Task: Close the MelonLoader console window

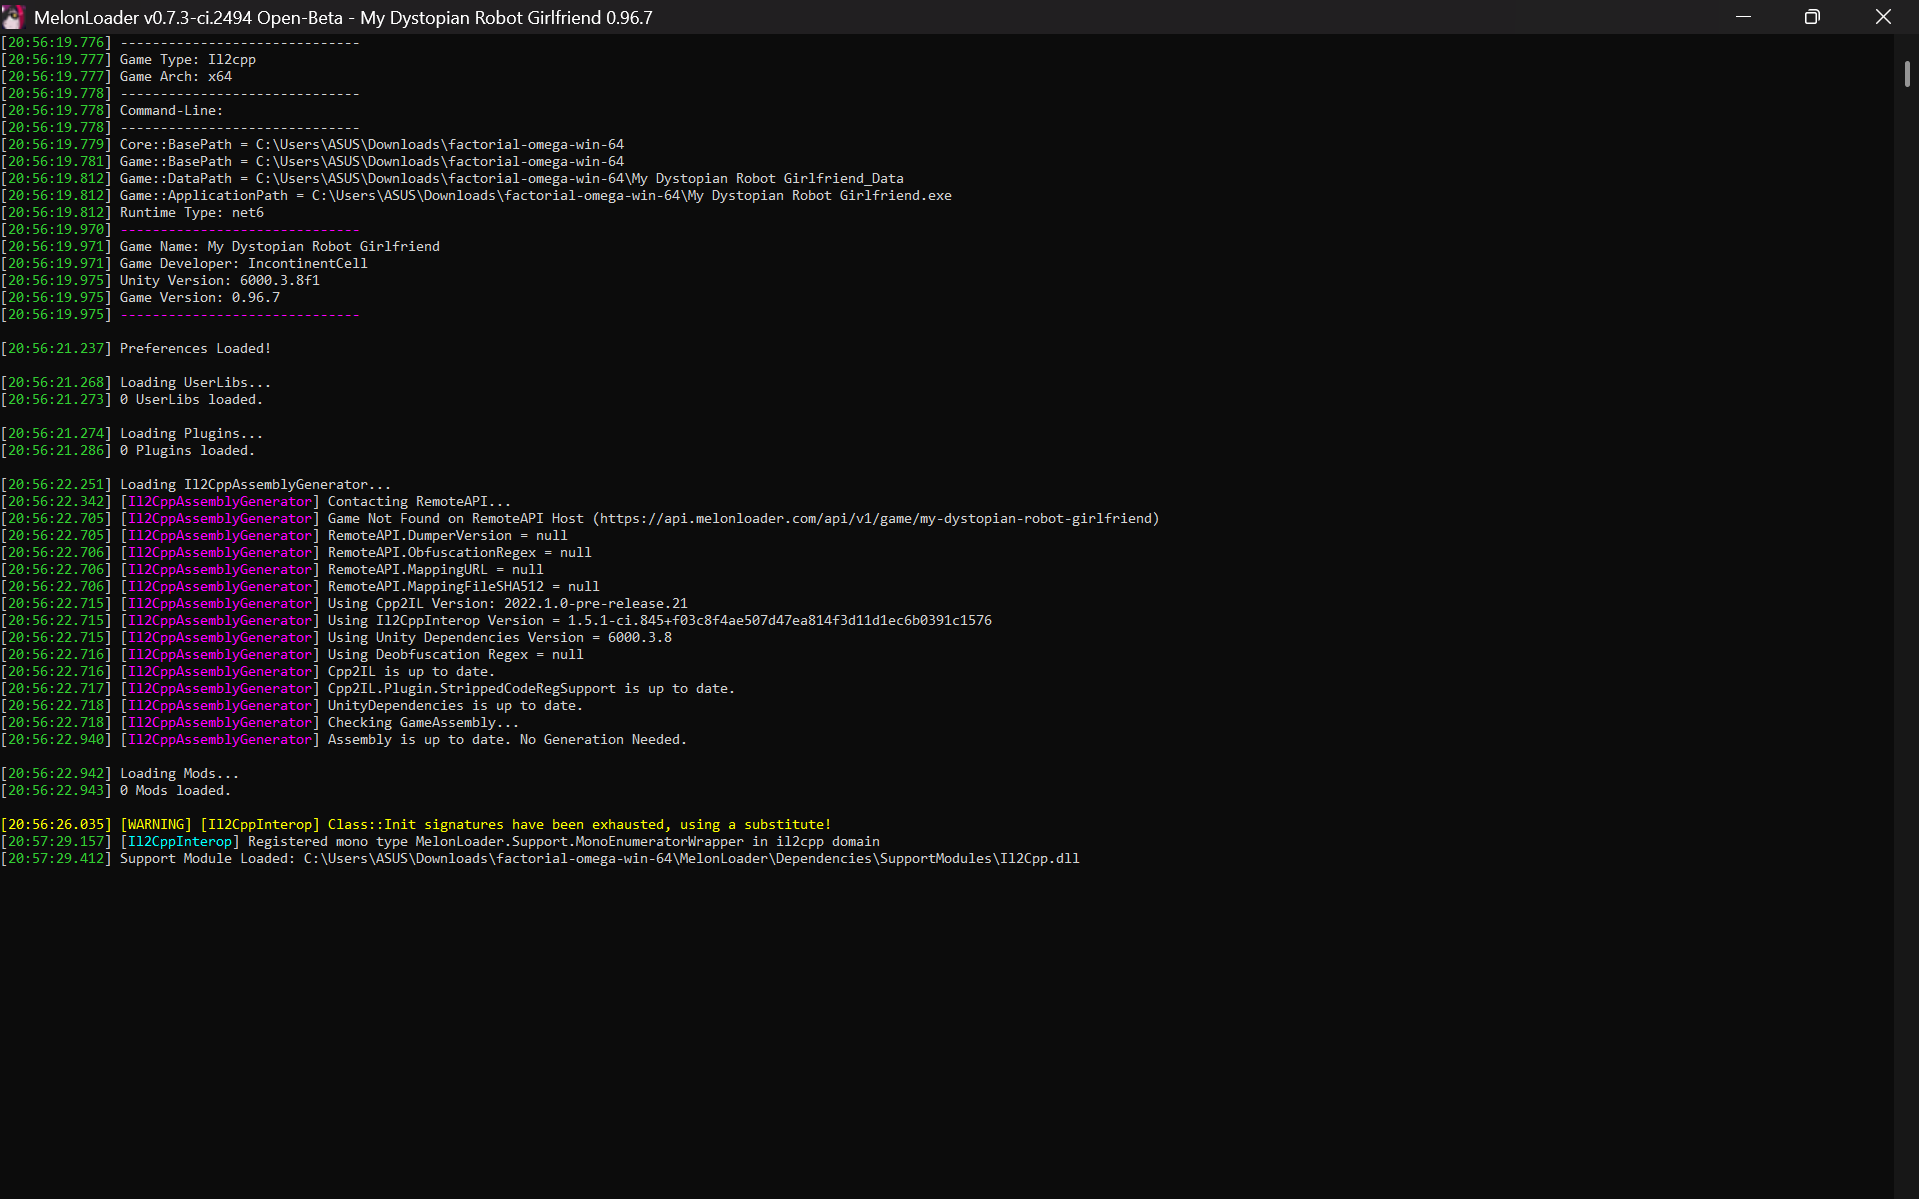Action: [x=1883, y=17]
